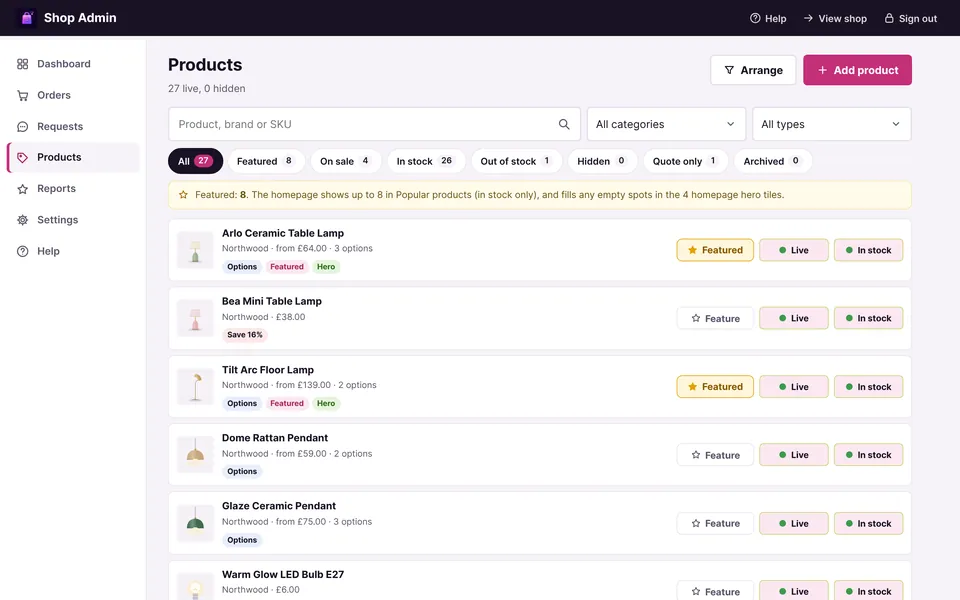Feature the Bea Mini Table Lamp
The width and height of the screenshot is (960, 600).
[x=715, y=318]
